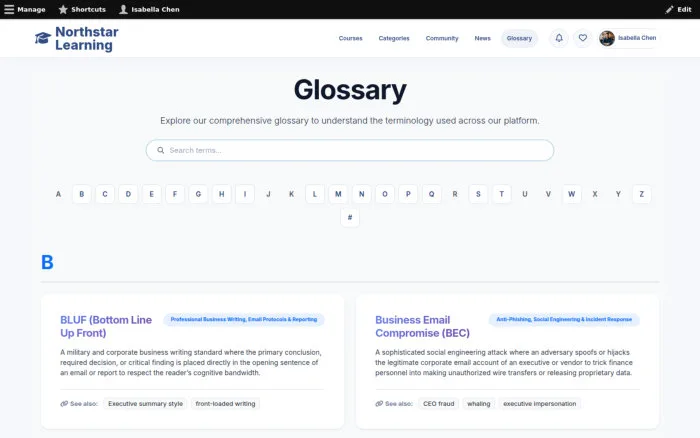Jump to letter G in alphabet
The width and height of the screenshot is (700, 438).
pyautogui.click(x=198, y=194)
